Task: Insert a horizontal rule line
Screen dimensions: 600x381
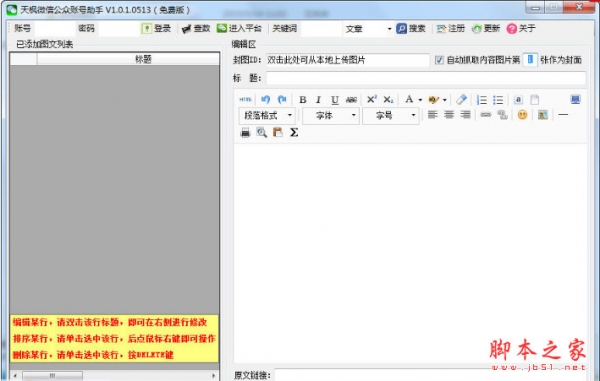Action: [563, 114]
